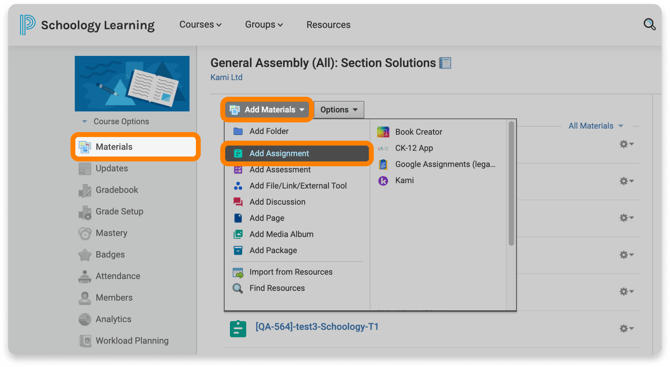Click the Mastery sidebar icon
Image resolution: width=670 pixels, height=367 pixels.
pos(85,233)
